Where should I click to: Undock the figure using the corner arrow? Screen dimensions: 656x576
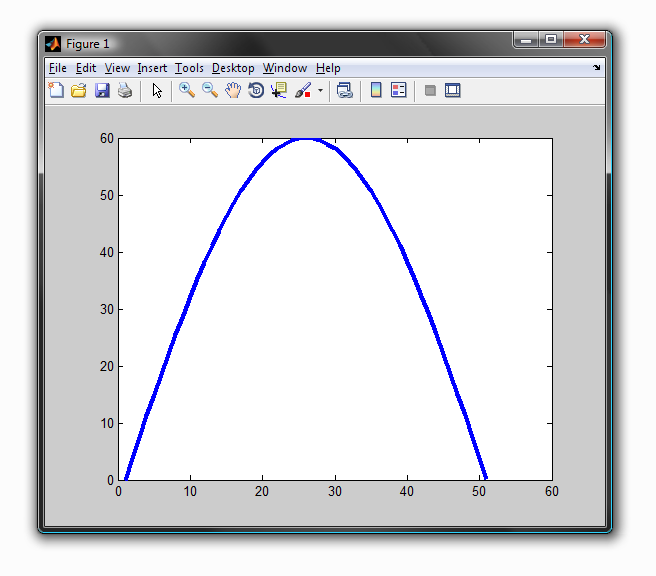(597, 68)
